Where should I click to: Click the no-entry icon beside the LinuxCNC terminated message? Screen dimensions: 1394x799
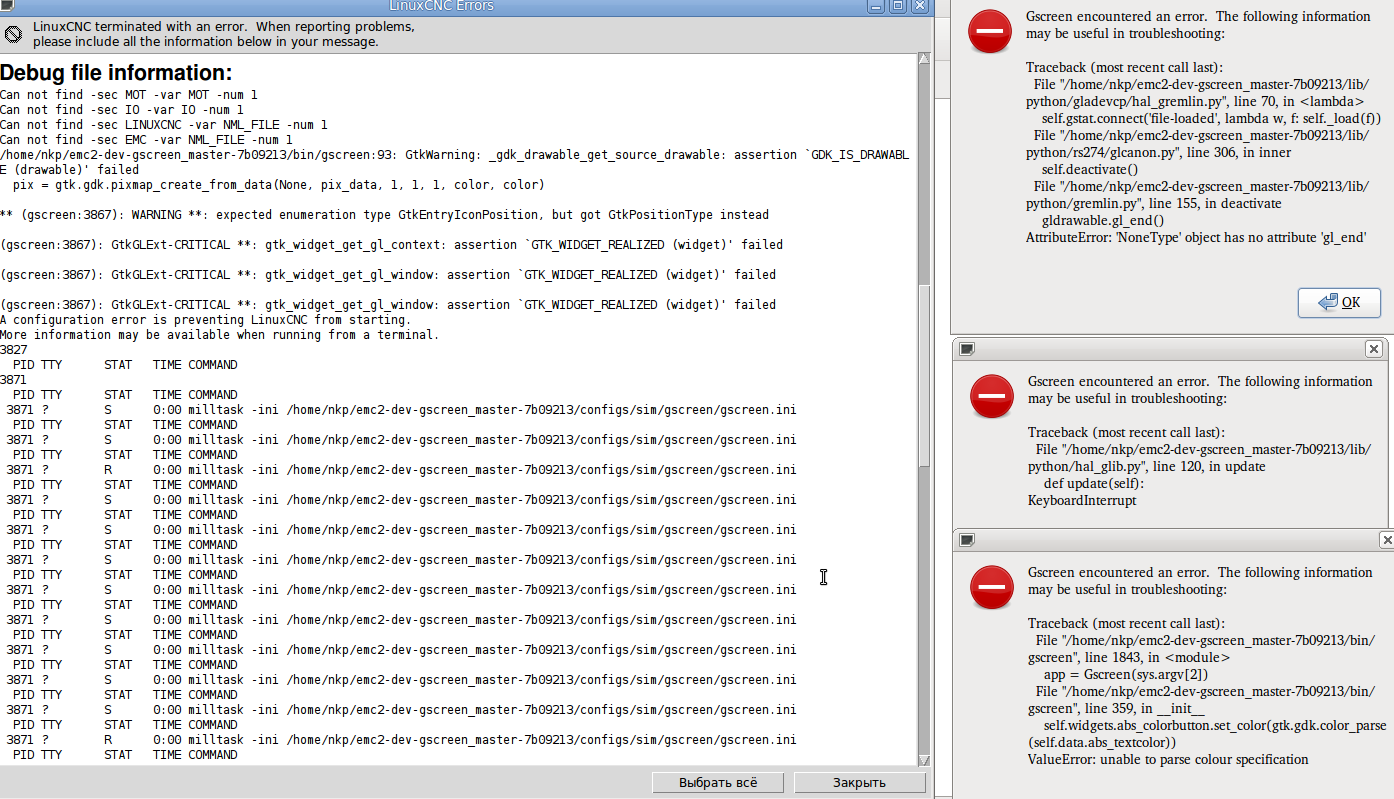13,35
